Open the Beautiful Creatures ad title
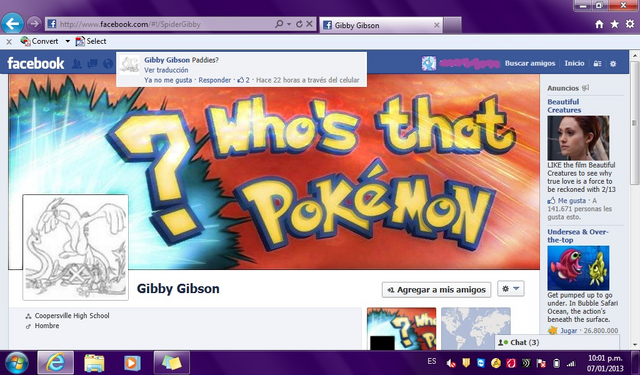The width and height of the screenshot is (640, 375). click(564, 106)
